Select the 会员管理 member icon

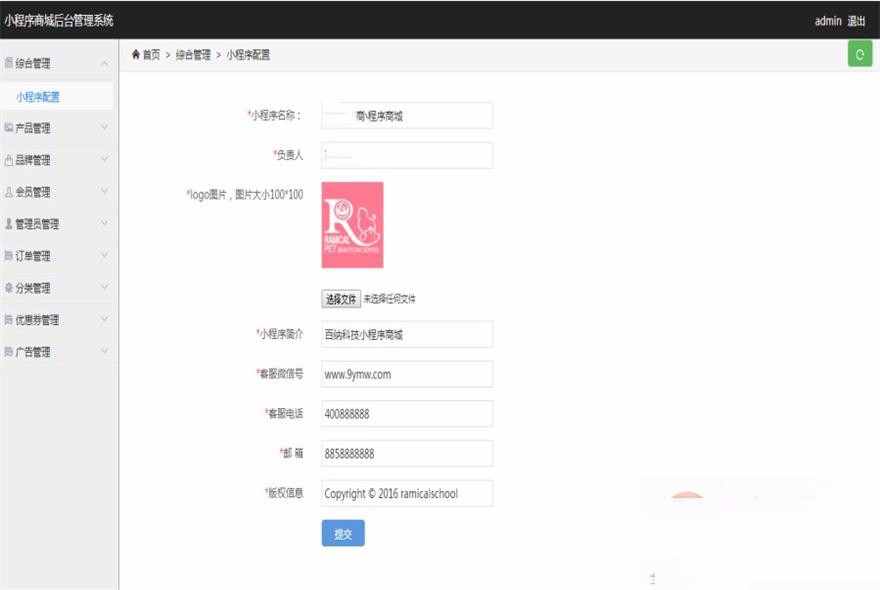point(12,191)
